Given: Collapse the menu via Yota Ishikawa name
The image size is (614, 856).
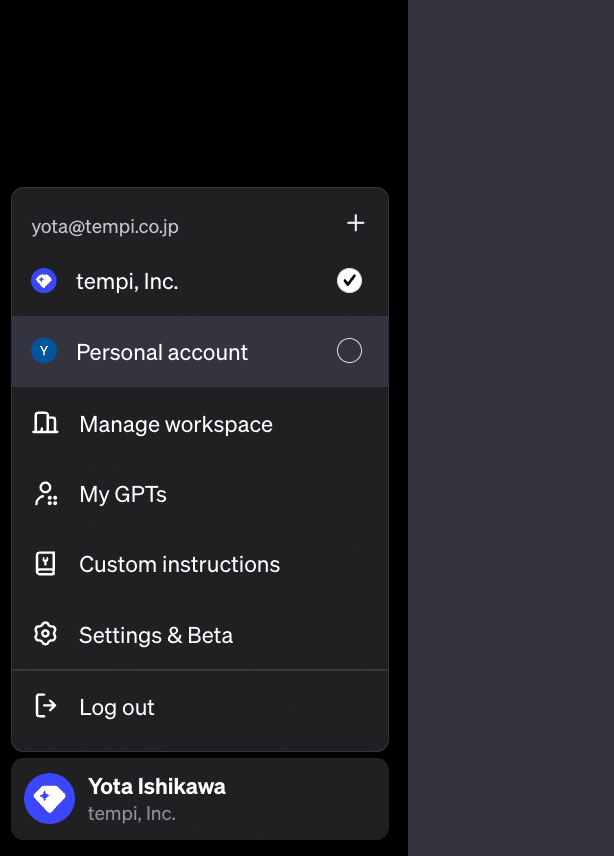Looking at the screenshot, I should [157, 786].
